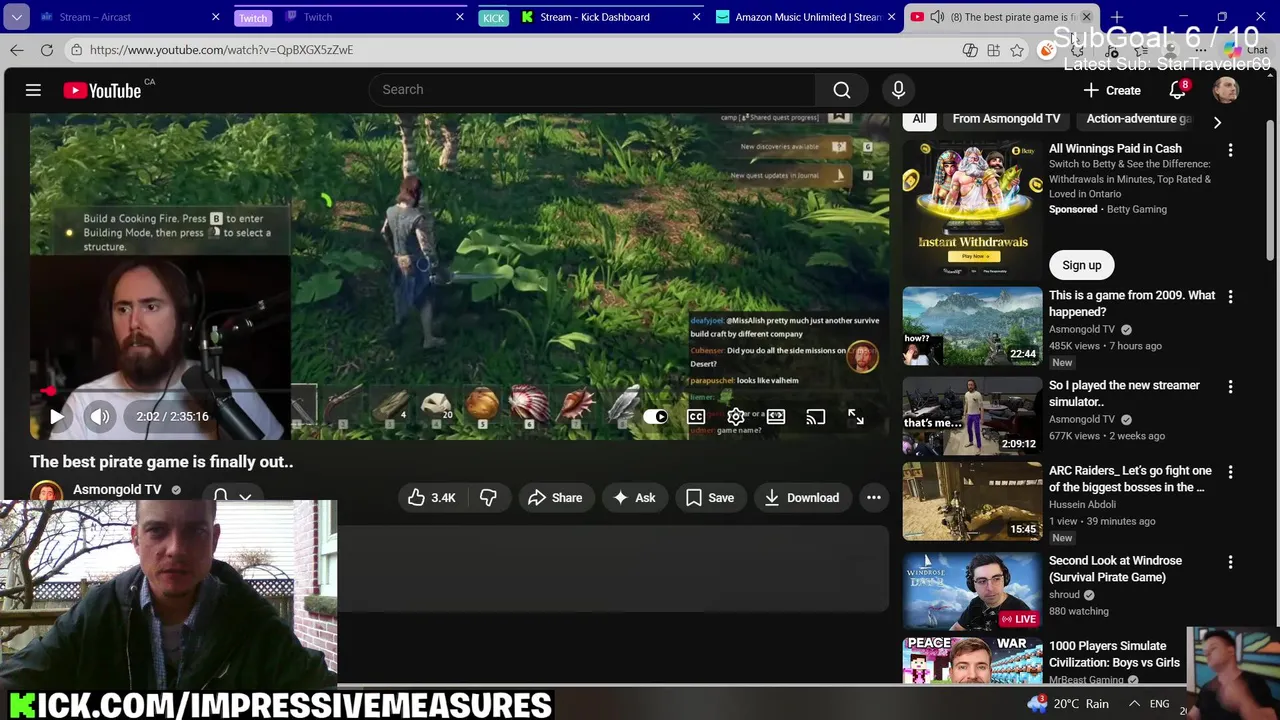Open Asmongold TV channel name link

(117, 490)
